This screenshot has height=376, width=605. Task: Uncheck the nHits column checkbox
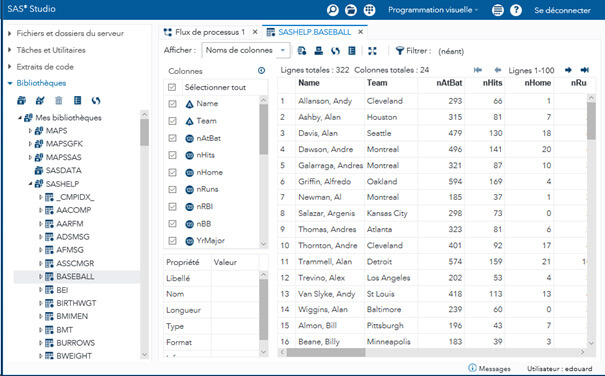[172, 155]
